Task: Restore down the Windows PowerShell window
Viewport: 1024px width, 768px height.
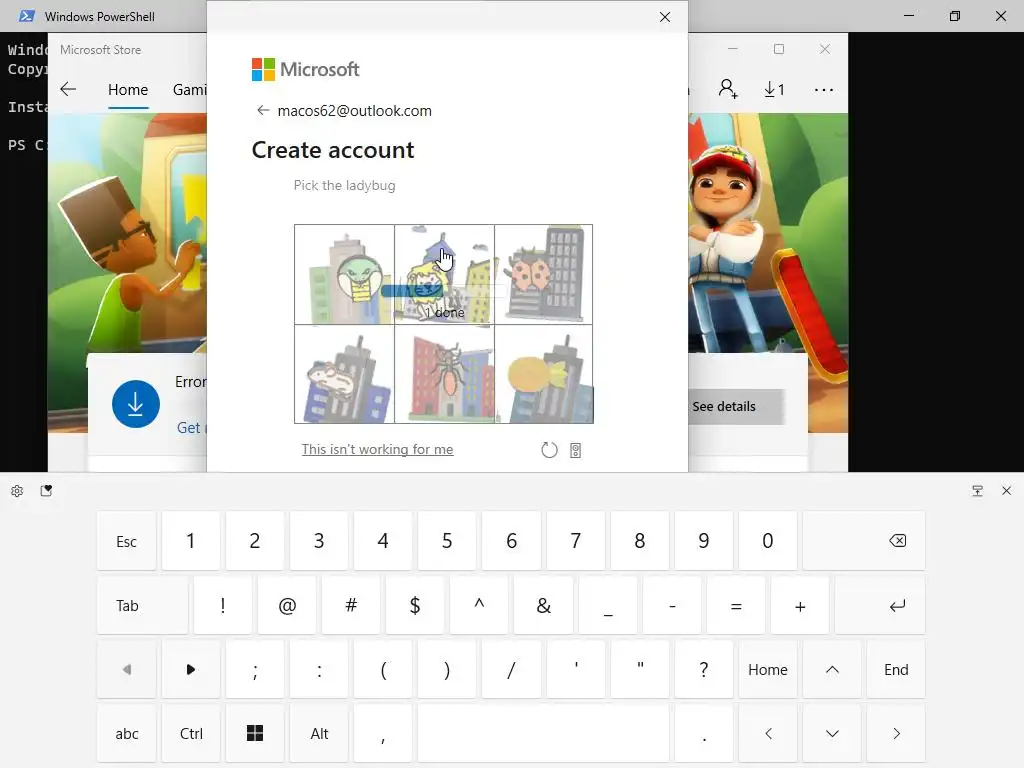Action: tap(955, 16)
